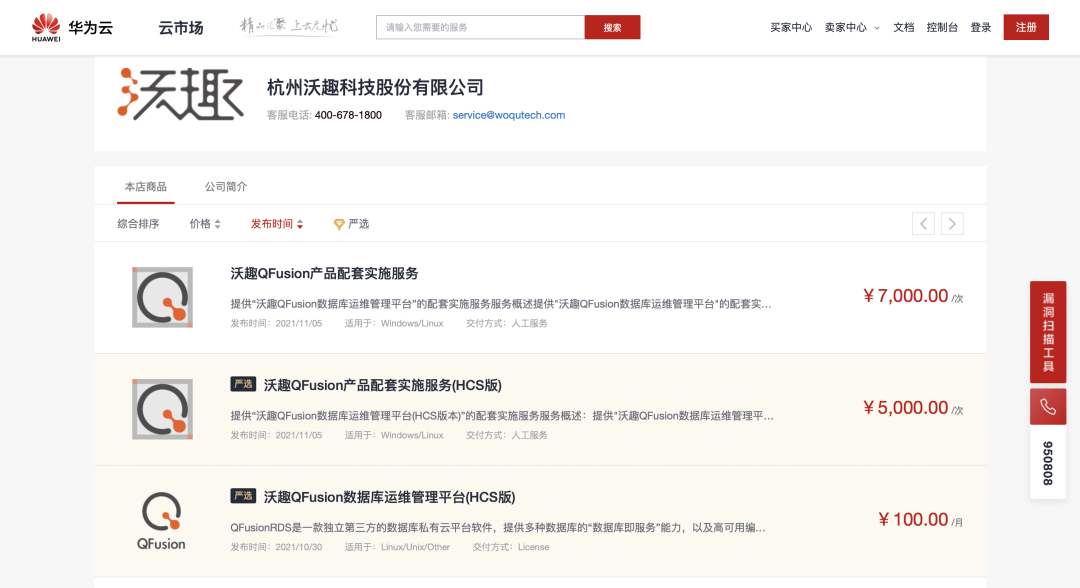The height and width of the screenshot is (588, 1080).
Task: Click the red phone contact icon
Action: click(1048, 407)
